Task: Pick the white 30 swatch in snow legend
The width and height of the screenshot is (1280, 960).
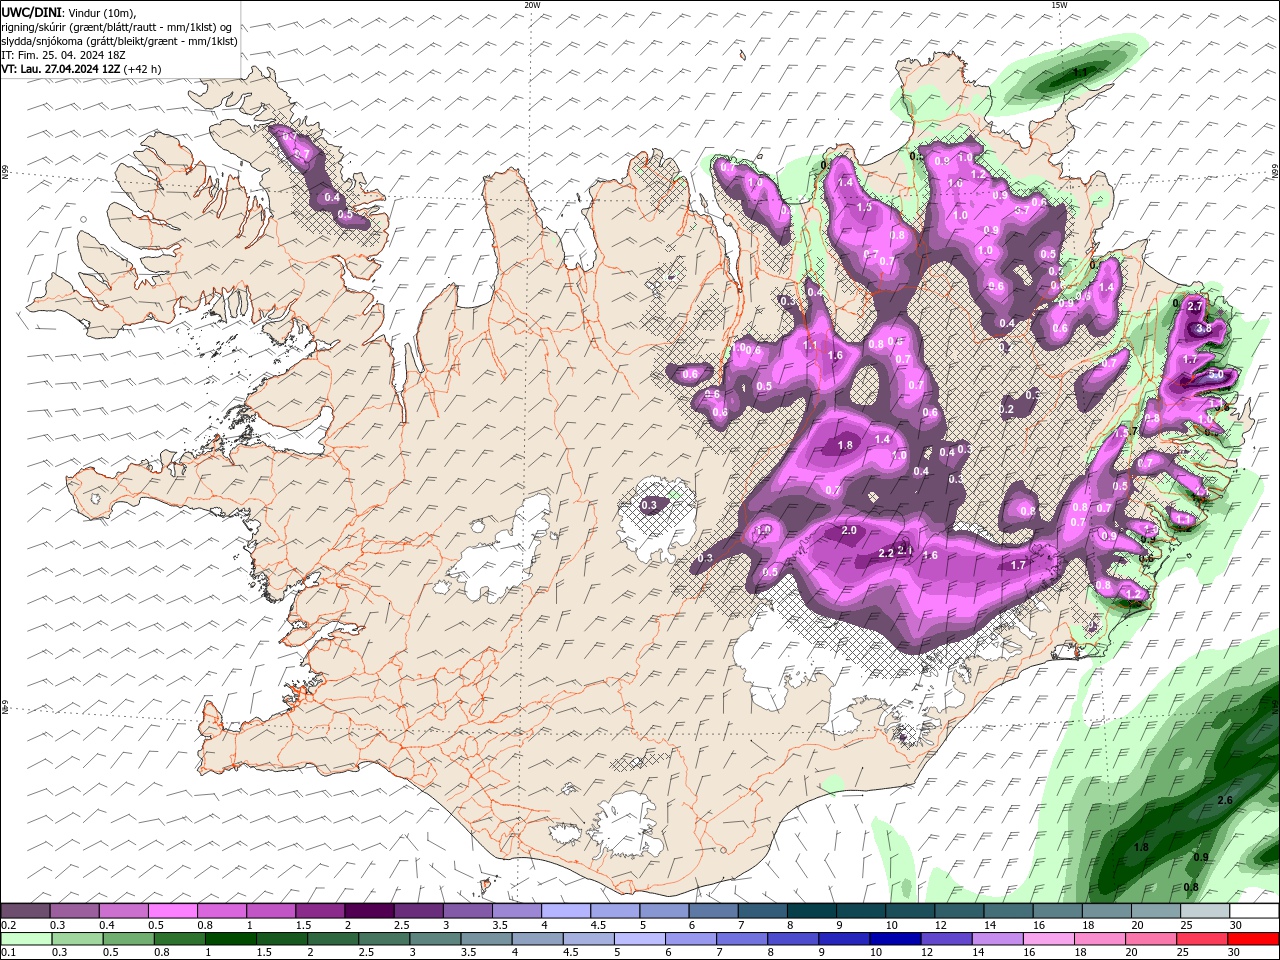Action: (1253, 911)
